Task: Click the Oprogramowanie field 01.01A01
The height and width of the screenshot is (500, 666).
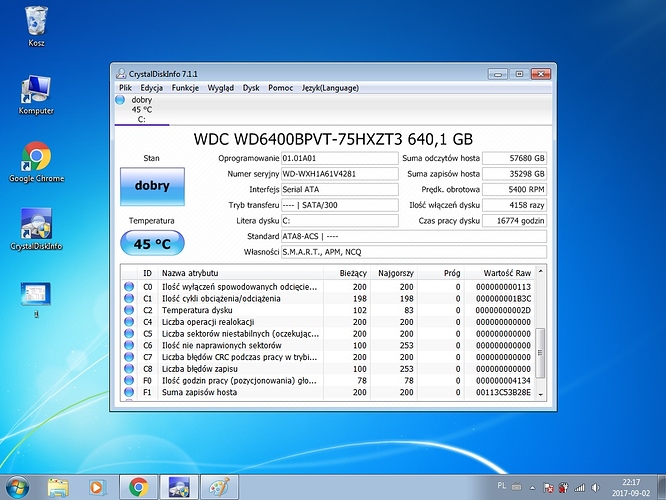Action: [339, 158]
